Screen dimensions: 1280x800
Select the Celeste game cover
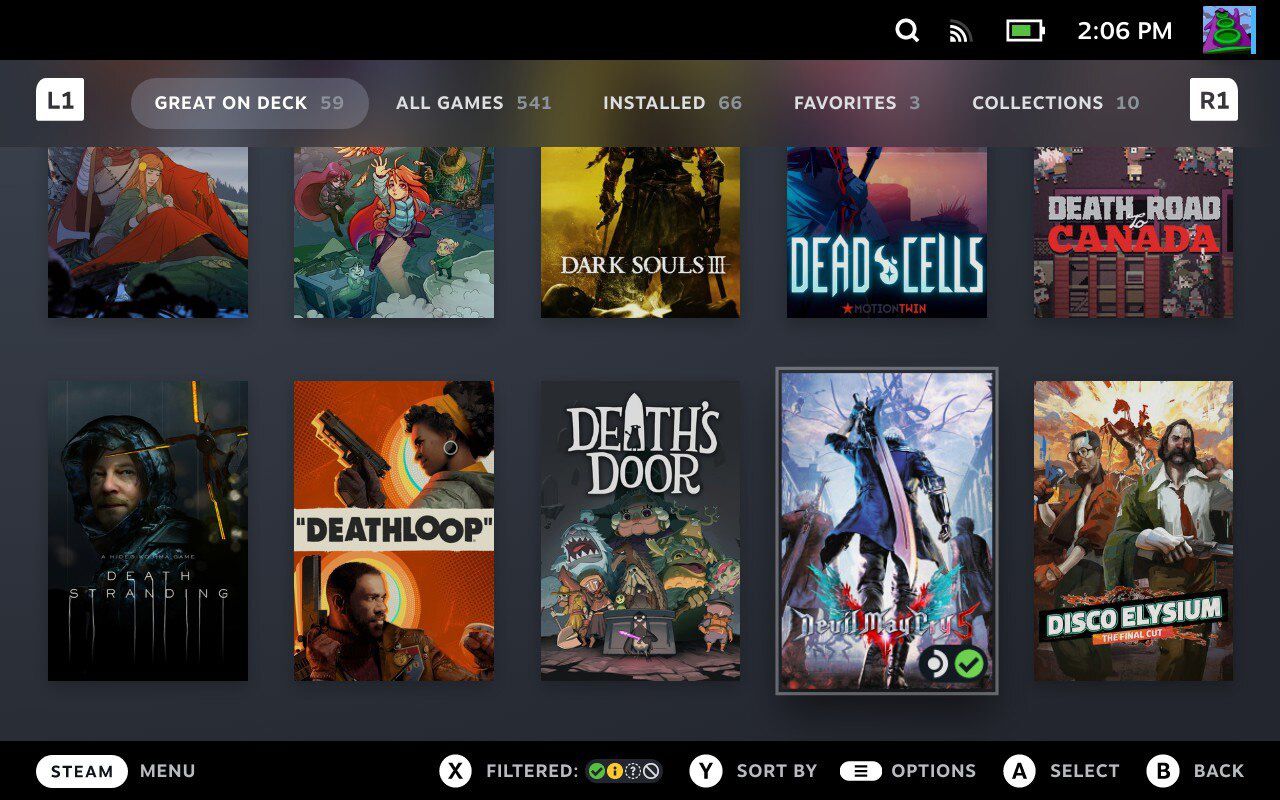point(394,232)
